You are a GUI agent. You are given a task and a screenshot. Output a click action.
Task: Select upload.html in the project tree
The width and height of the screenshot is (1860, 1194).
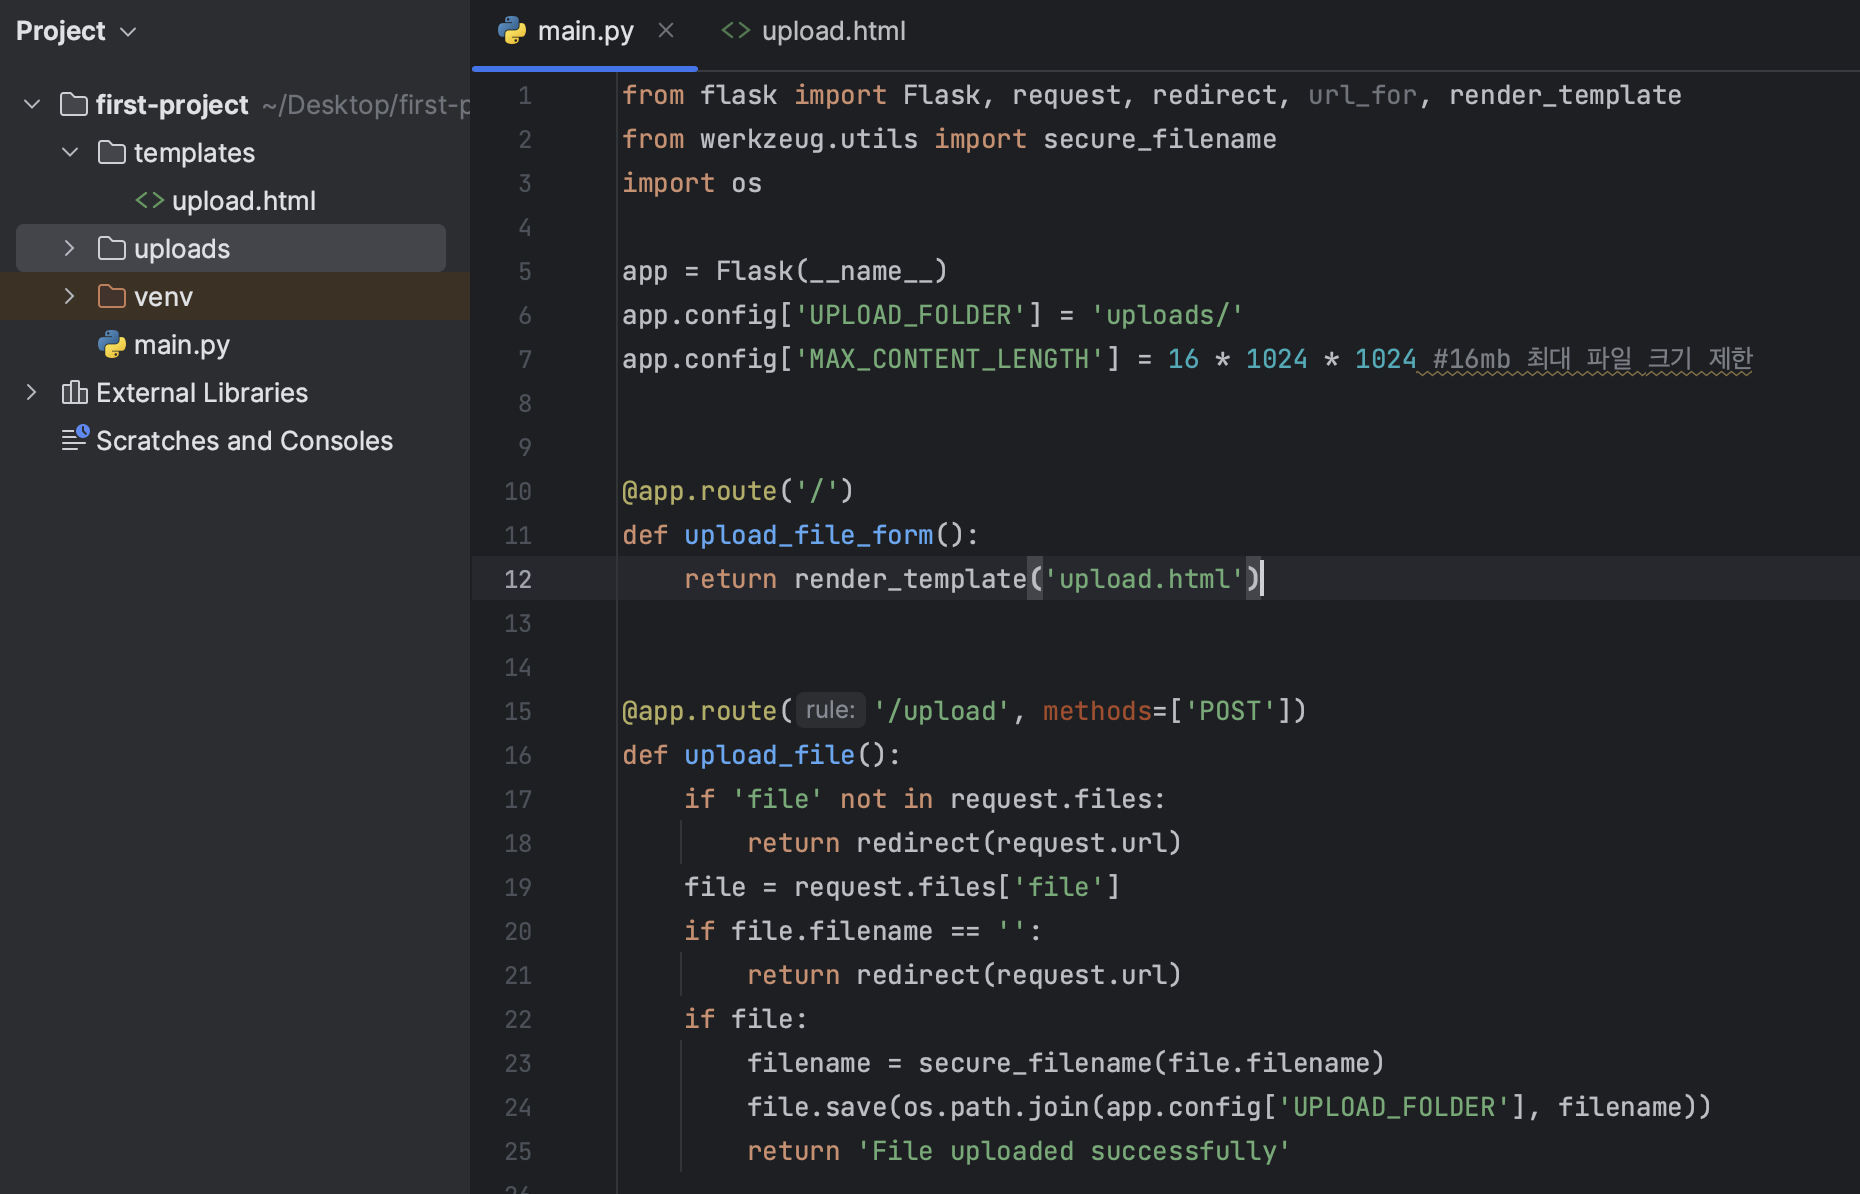243,200
